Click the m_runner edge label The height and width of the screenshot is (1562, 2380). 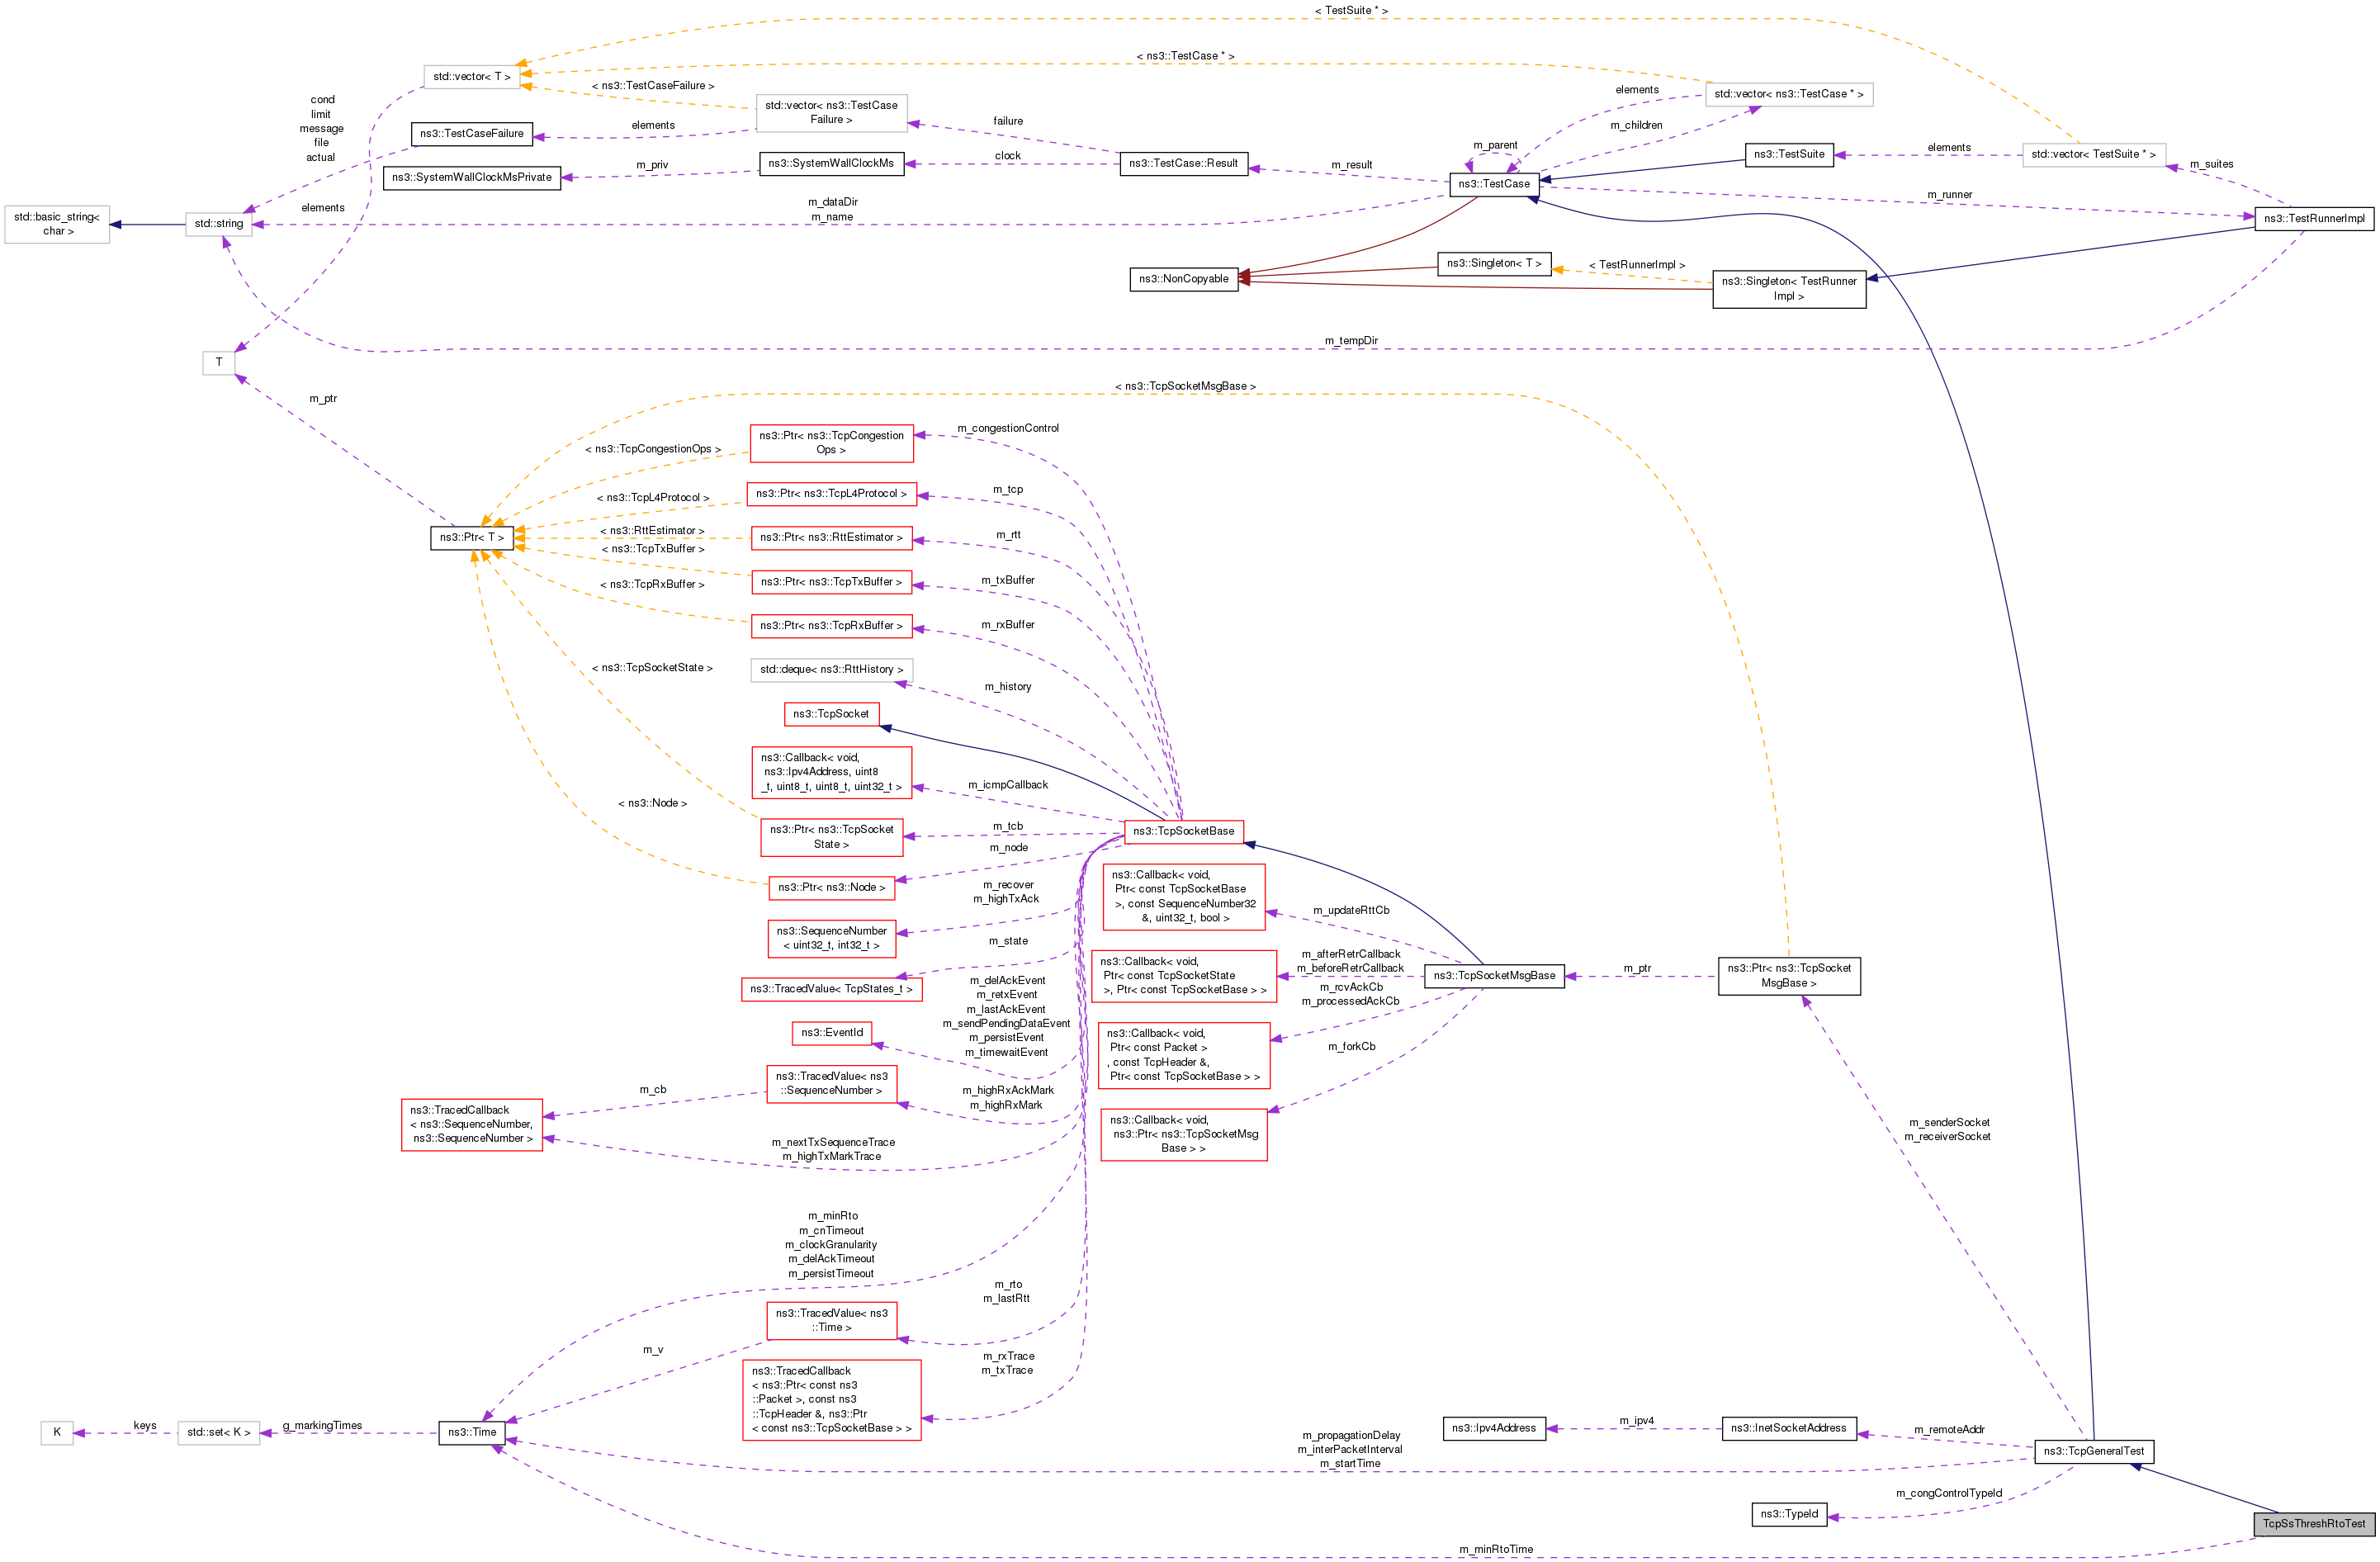(x=1950, y=195)
